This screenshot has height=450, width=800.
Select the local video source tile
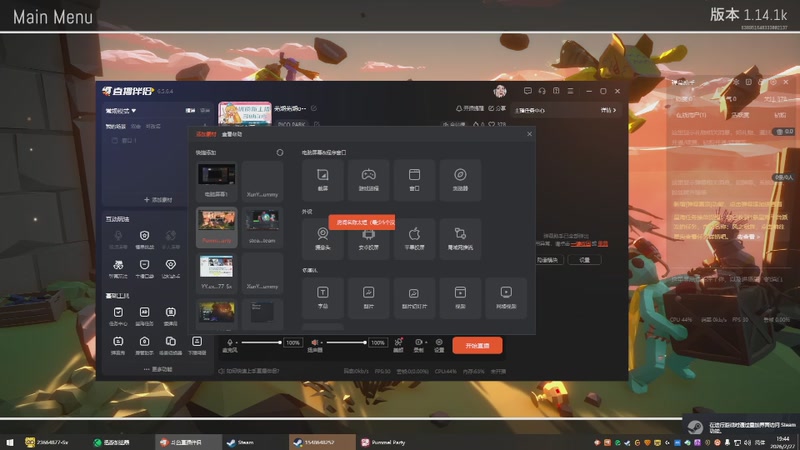click(x=460, y=298)
